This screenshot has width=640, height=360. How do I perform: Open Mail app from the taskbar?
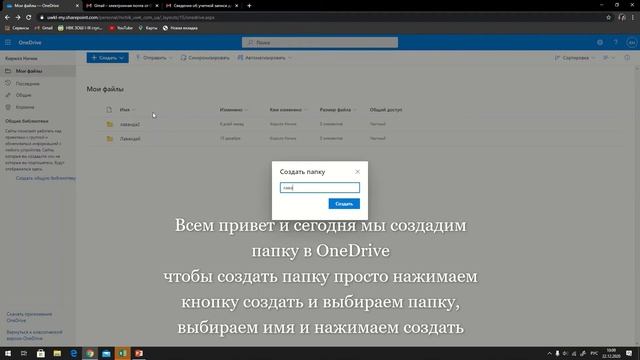point(106,353)
